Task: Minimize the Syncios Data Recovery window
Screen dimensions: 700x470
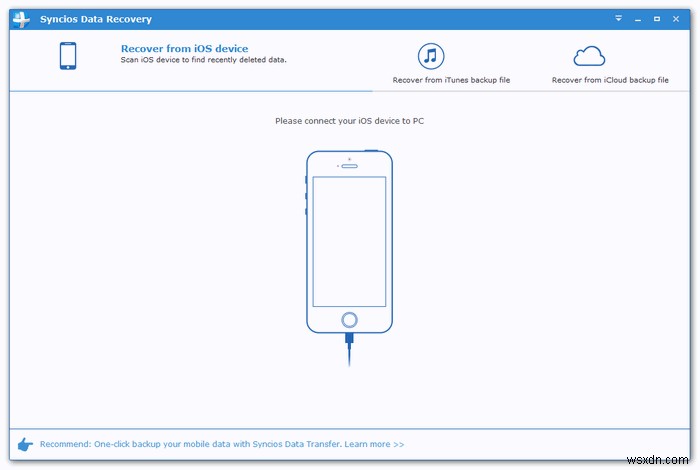Action: pyautogui.click(x=638, y=19)
